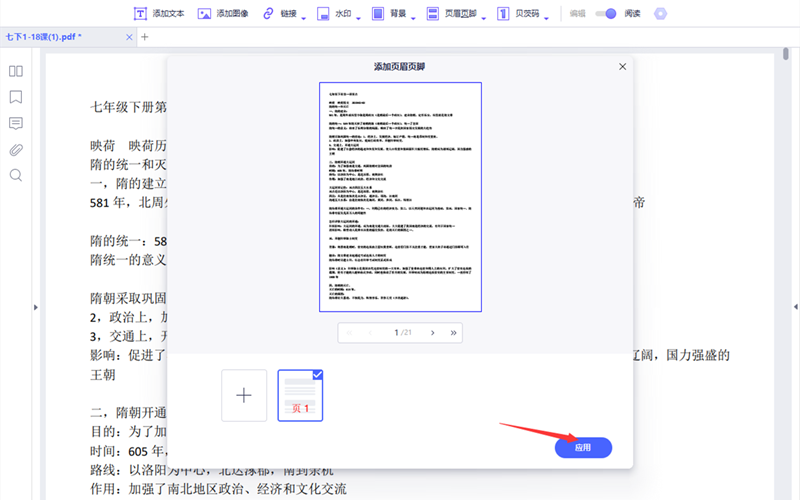Click the 添加文本 (Add Text) tool

tap(159, 14)
